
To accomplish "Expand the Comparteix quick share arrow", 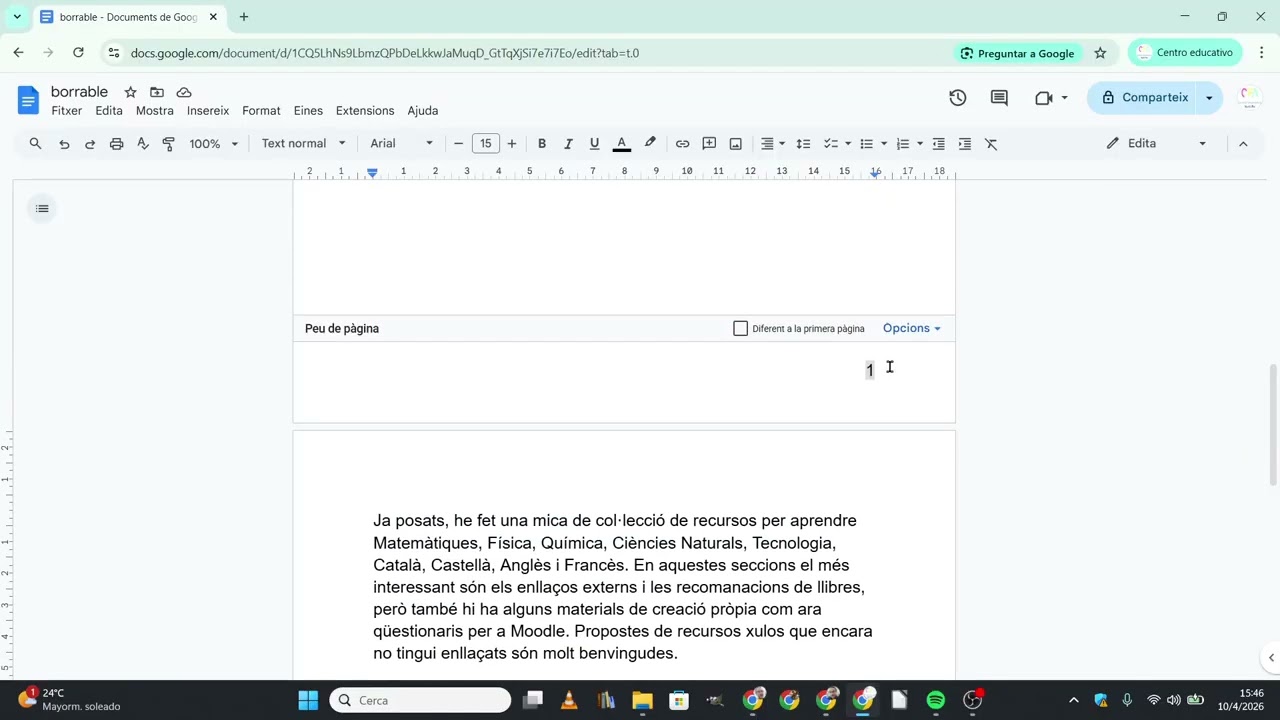I will (1209, 98).
